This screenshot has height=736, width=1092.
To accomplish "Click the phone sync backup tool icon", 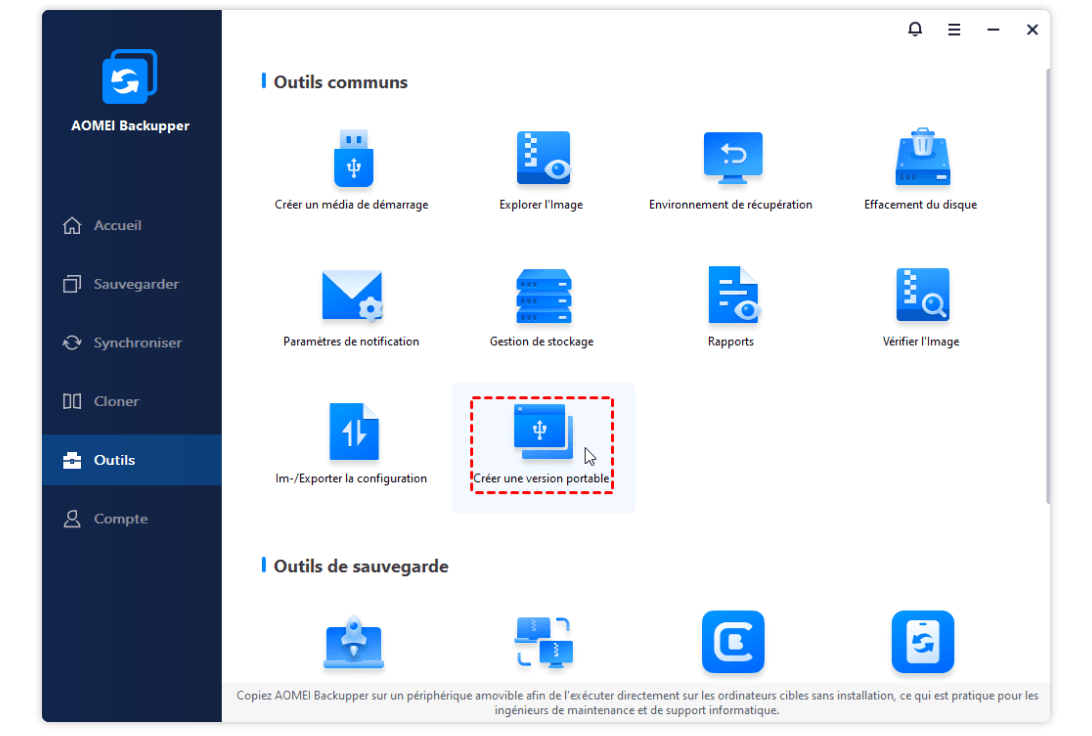I will pos(923,642).
